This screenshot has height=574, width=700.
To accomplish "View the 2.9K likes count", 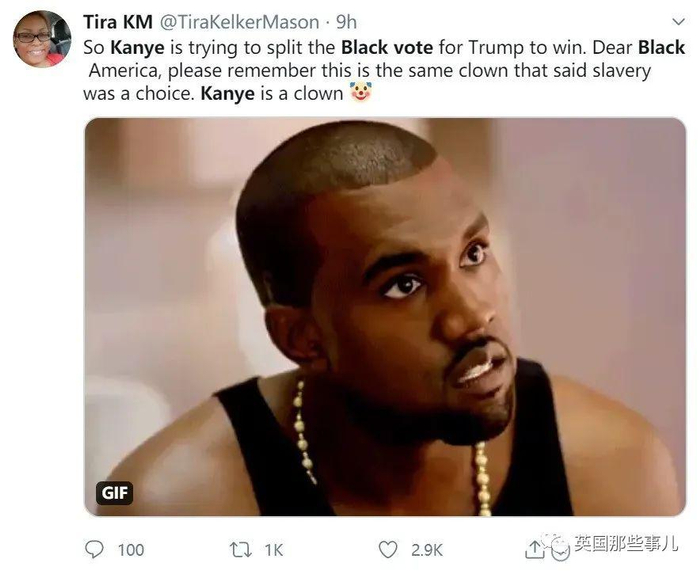I will coord(427,550).
